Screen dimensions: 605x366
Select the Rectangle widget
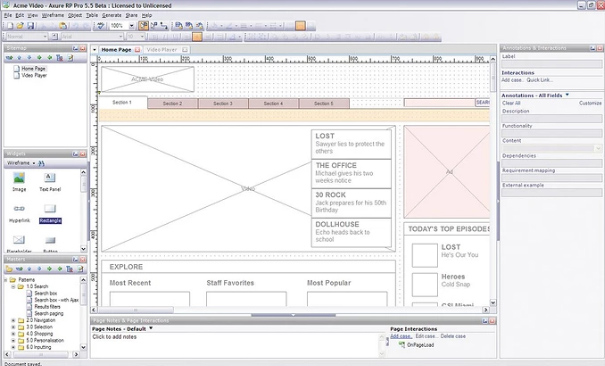tap(50, 213)
